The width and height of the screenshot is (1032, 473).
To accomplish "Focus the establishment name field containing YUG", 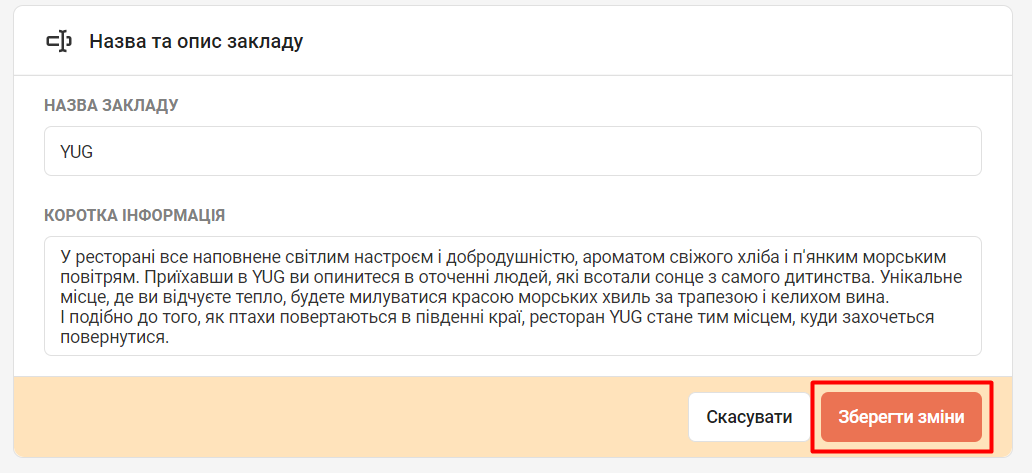I will click(x=512, y=151).
